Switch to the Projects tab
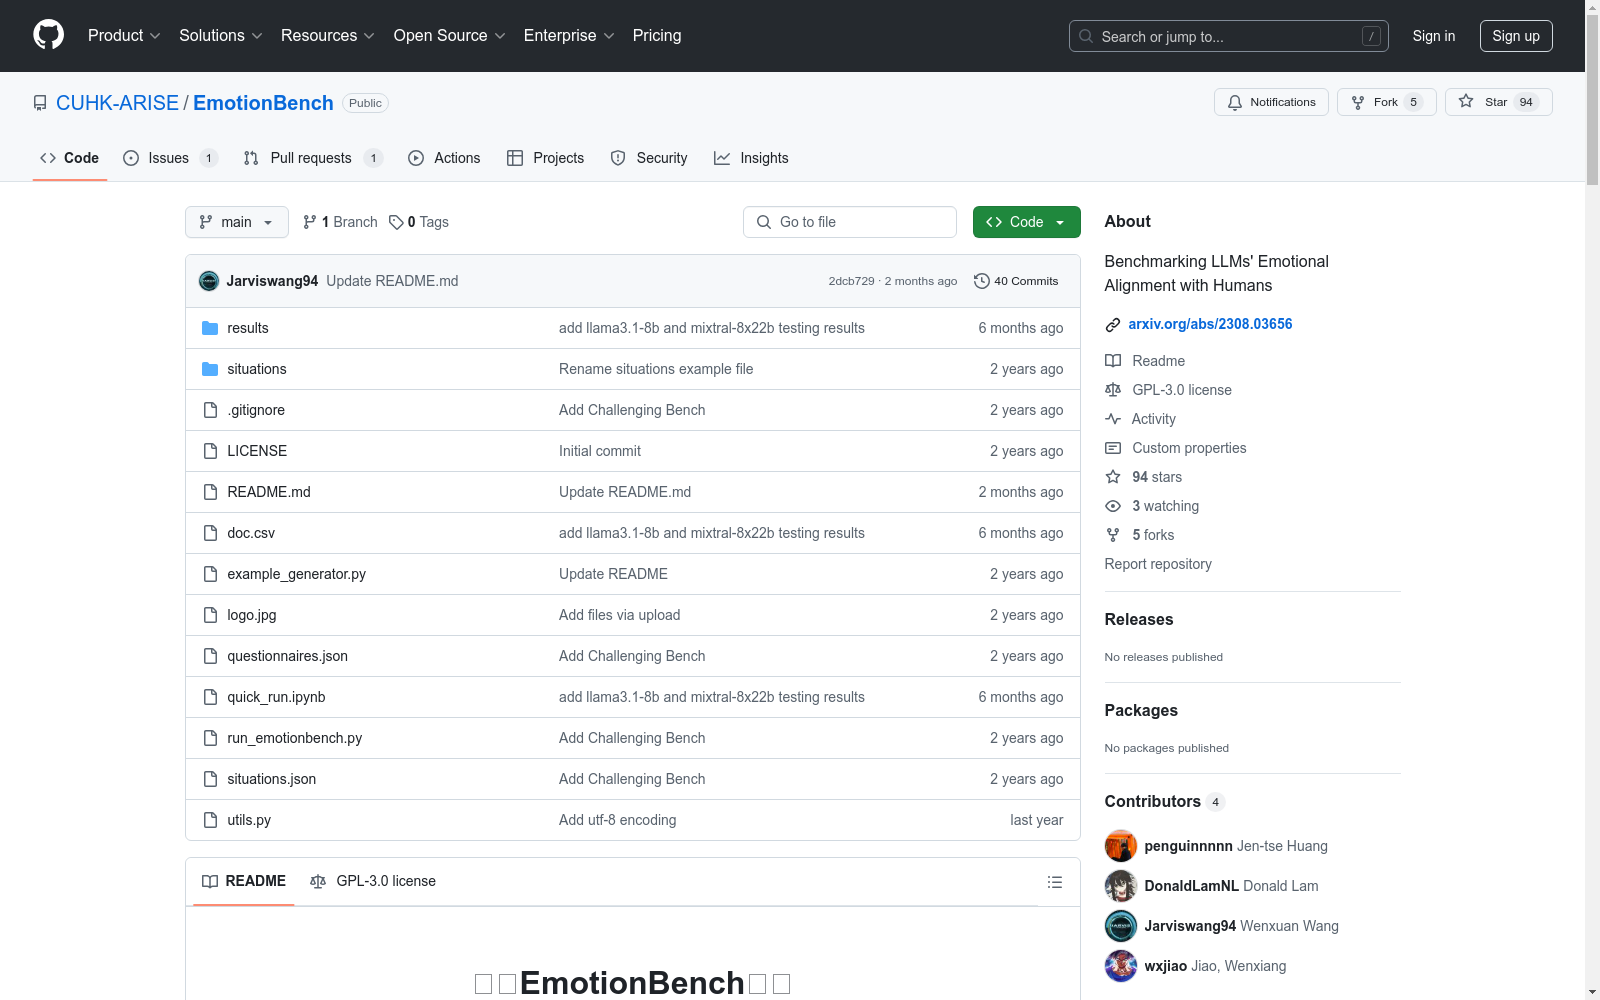Screen dimensions: 1600x1000 tap(545, 158)
